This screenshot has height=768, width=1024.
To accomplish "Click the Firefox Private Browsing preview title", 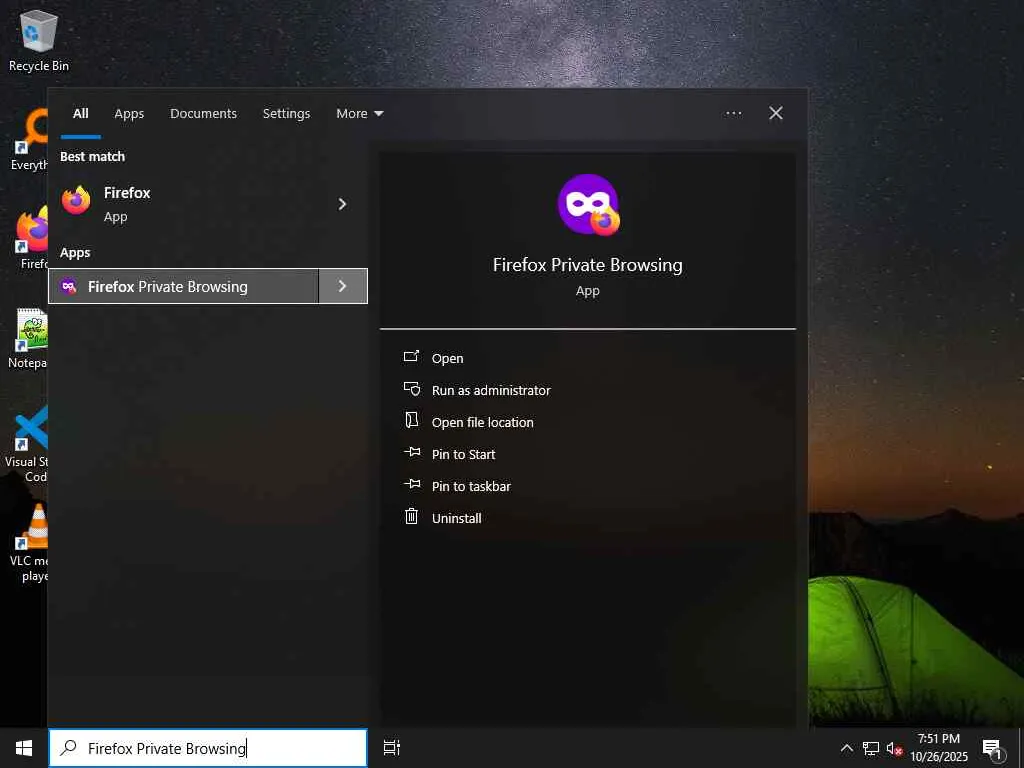I will [588, 264].
